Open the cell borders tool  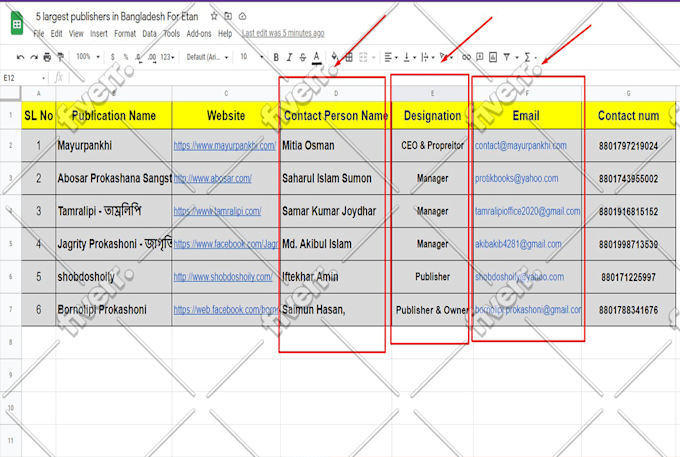tap(349, 57)
